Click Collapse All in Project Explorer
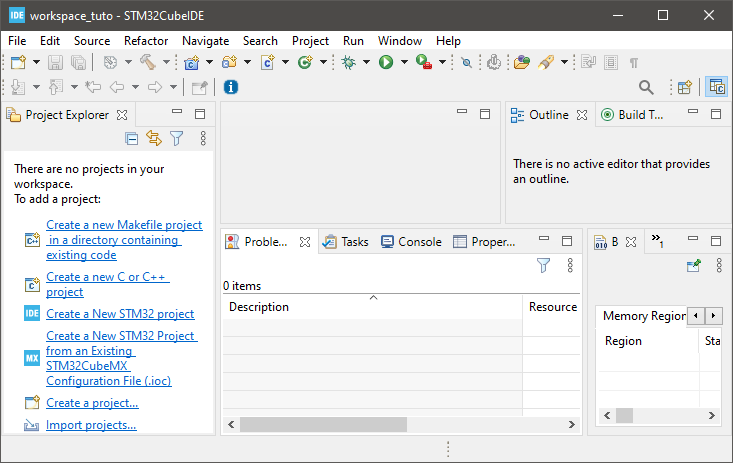This screenshot has height=463, width=733. (x=131, y=138)
